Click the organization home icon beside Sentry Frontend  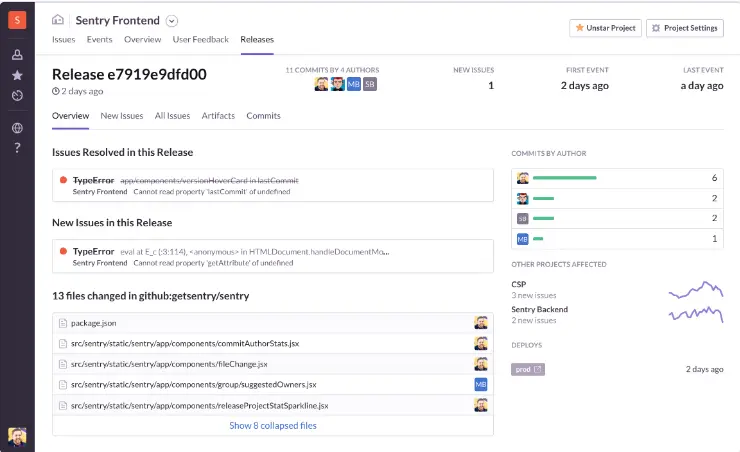(58, 20)
